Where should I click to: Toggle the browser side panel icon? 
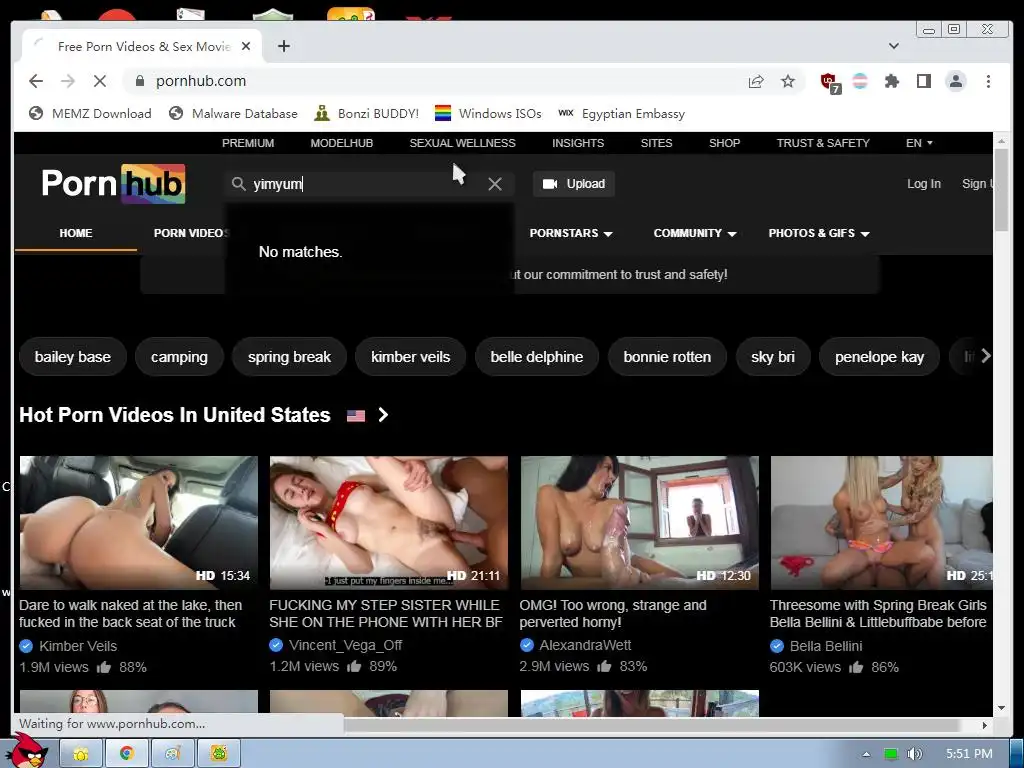pos(923,81)
